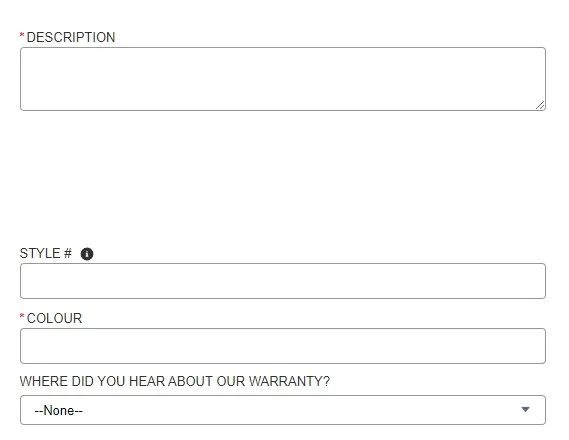Click the COLOUR field label

coord(54,318)
